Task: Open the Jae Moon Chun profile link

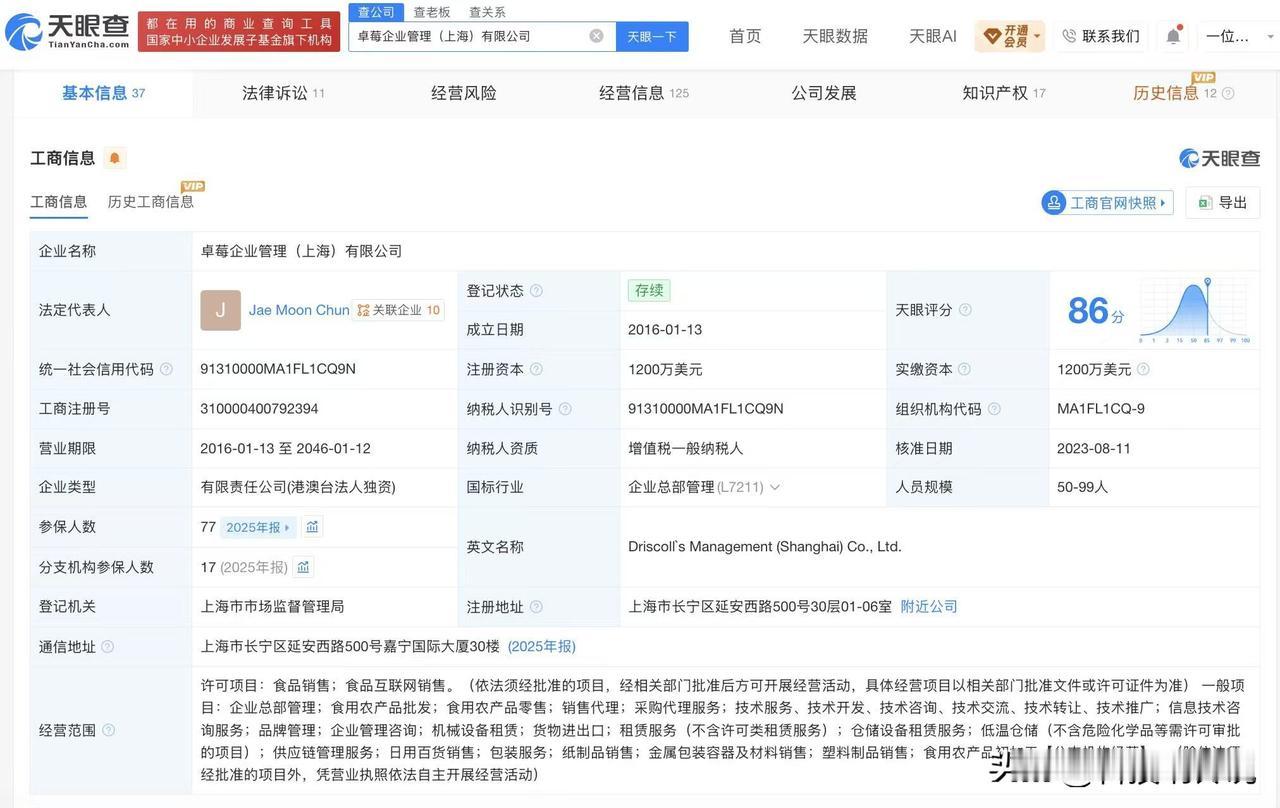Action: click(299, 310)
